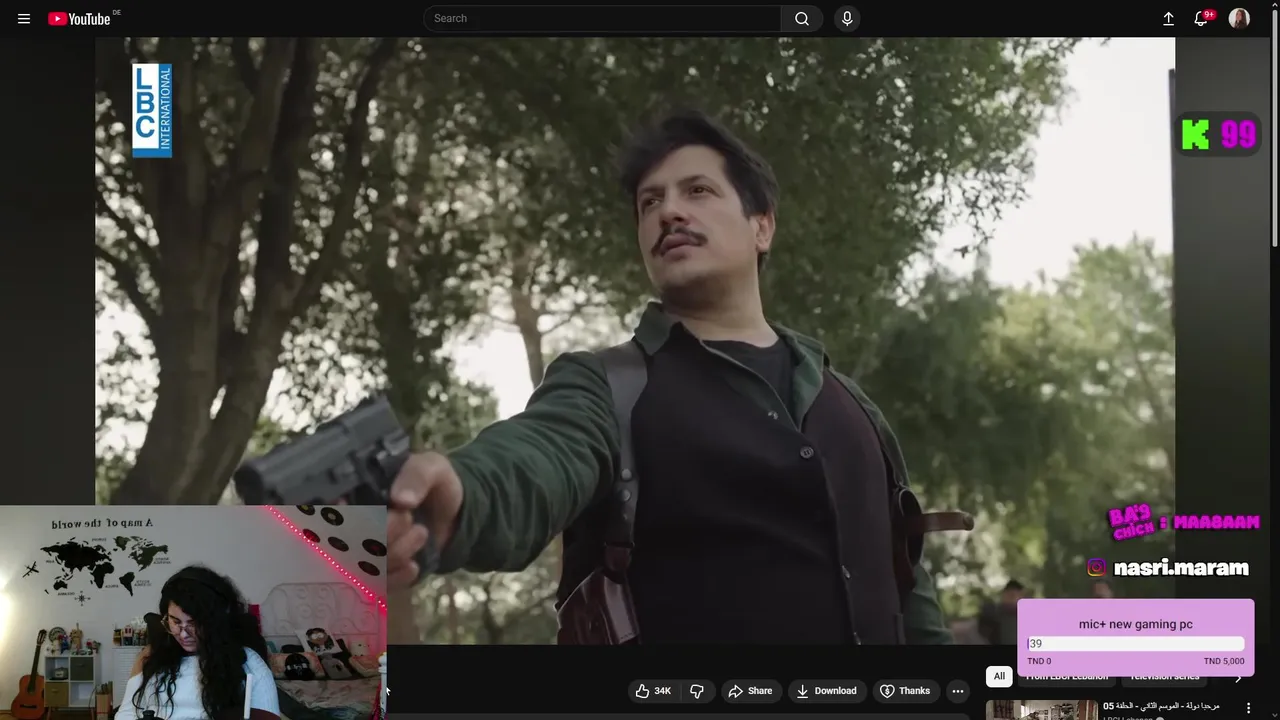Image resolution: width=1280 pixels, height=720 pixels.
Task: Start voice search with the microphone icon
Action: click(847, 18)
